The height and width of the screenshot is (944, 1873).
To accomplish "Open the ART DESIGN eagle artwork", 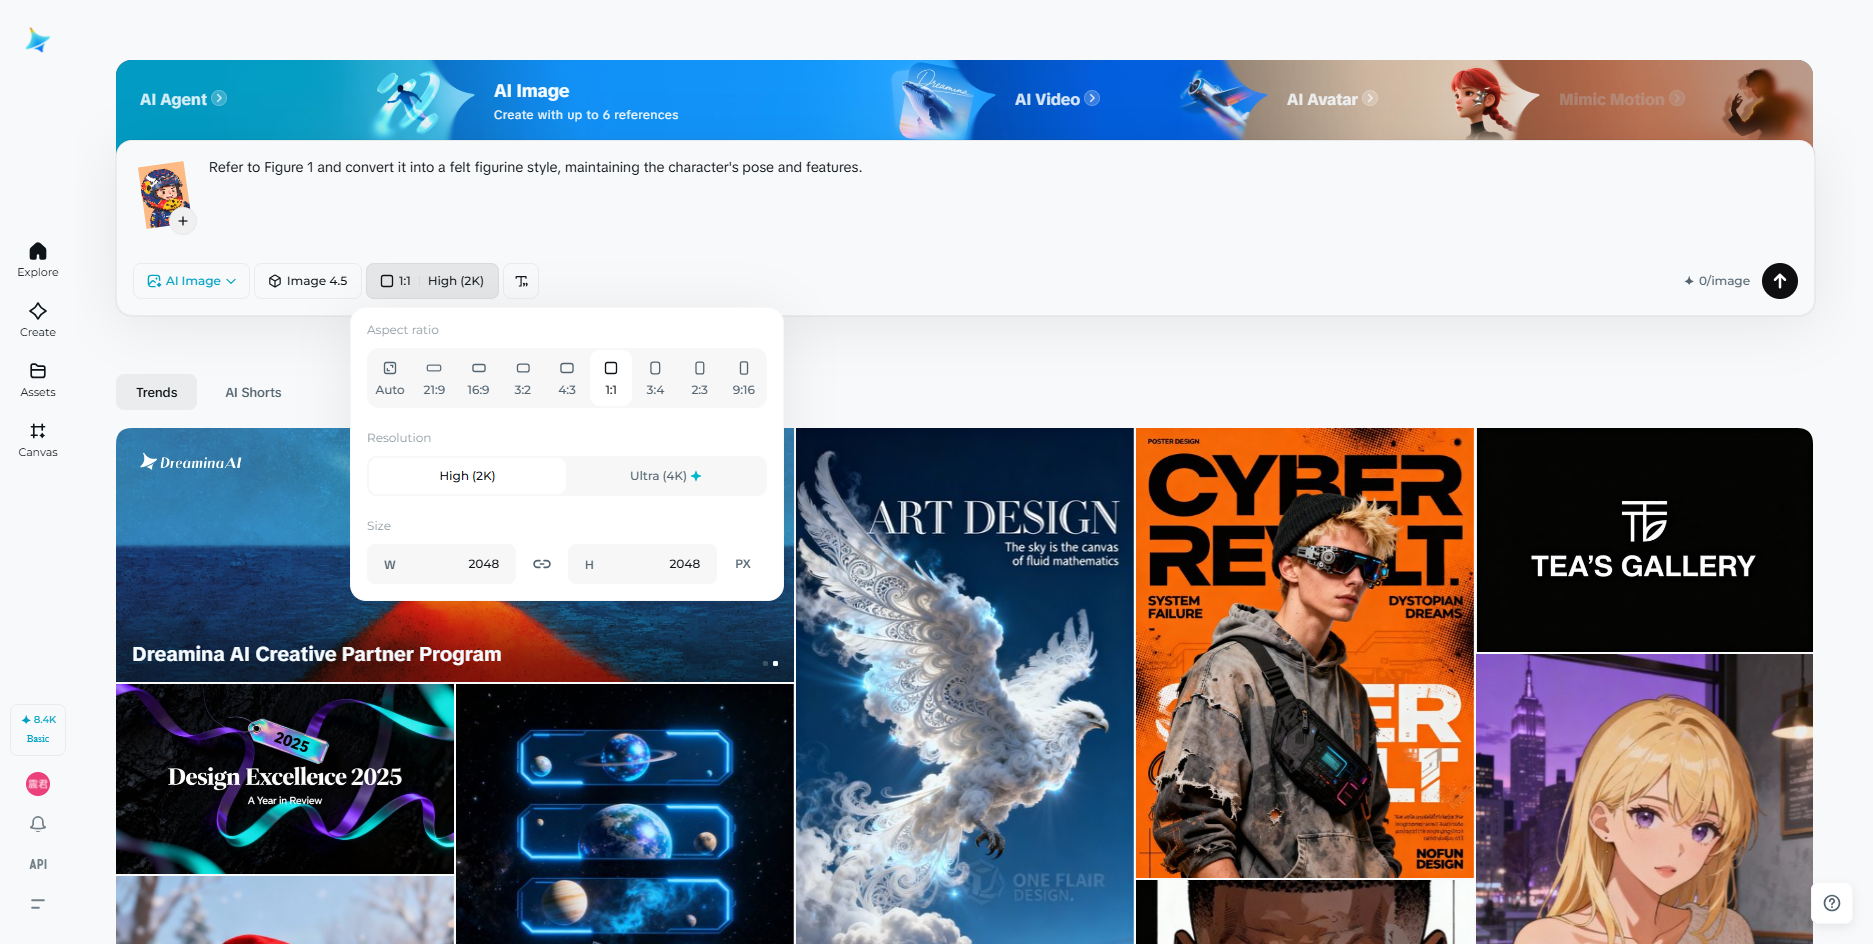I will [965, 686].
